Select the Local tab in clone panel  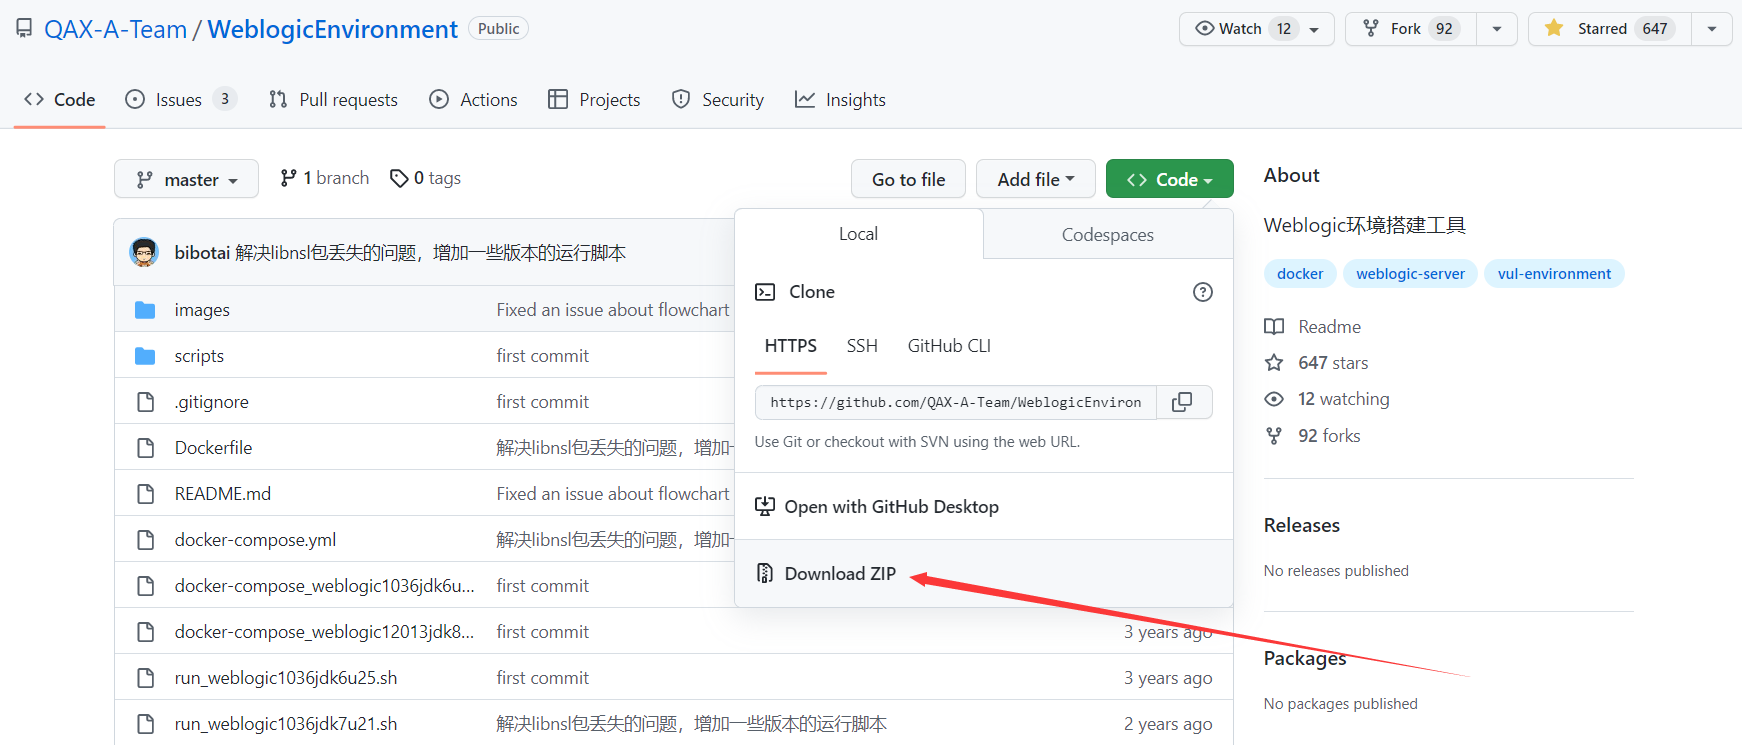click(859, 234)
